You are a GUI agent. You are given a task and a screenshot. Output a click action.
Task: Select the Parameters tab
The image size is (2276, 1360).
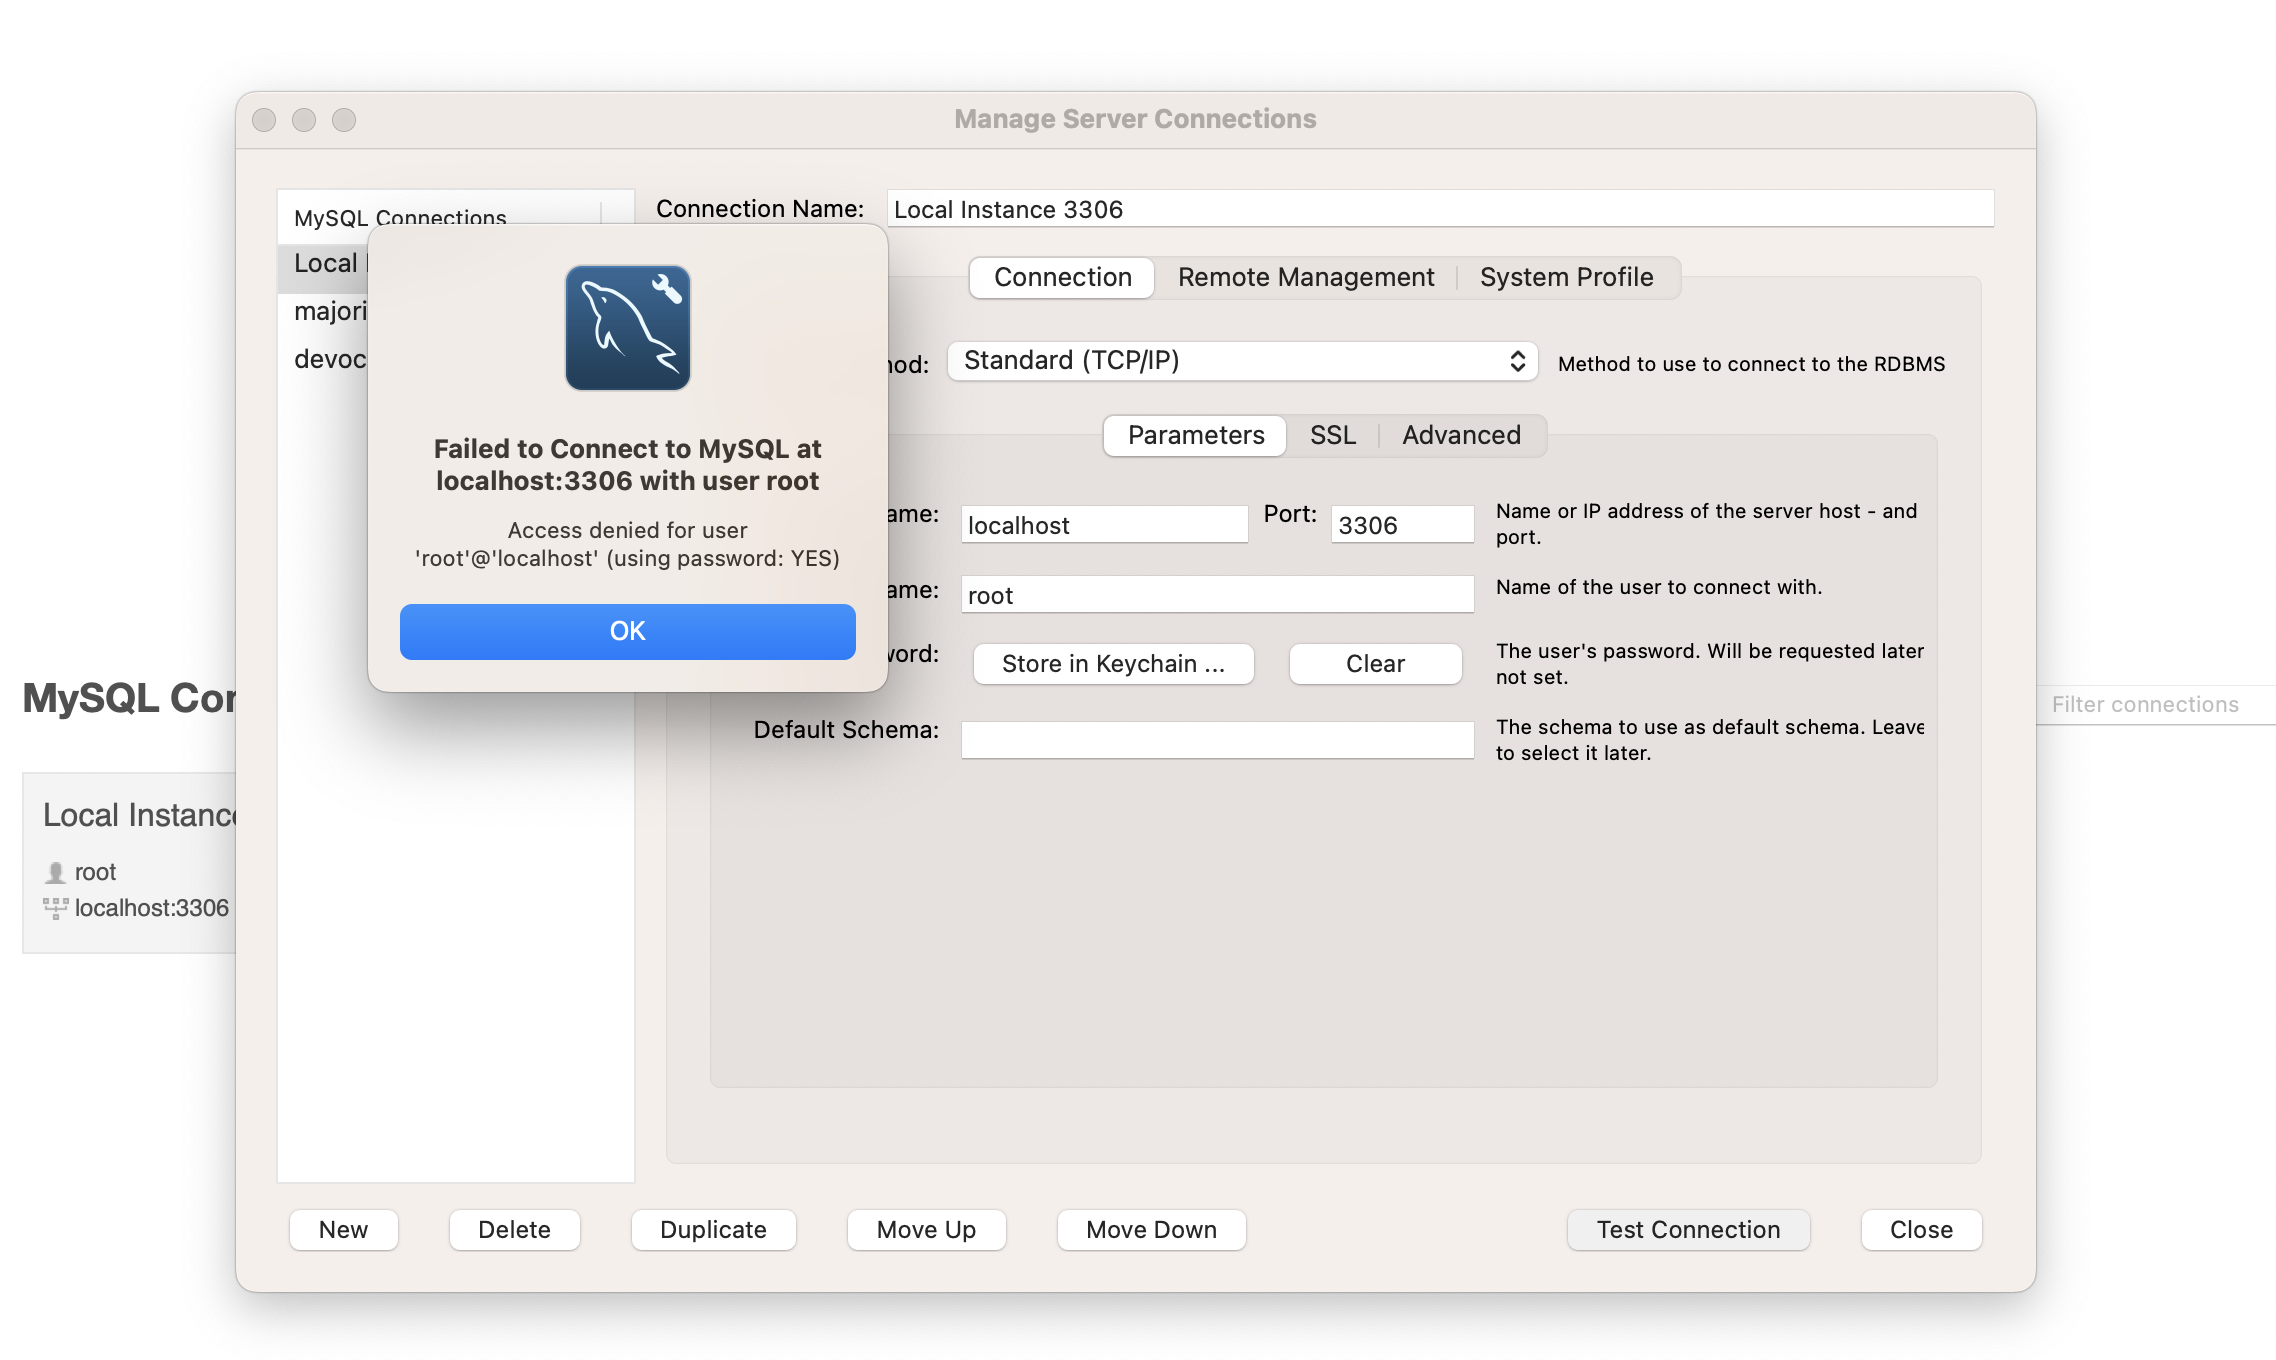click(x=1195, y=435)
